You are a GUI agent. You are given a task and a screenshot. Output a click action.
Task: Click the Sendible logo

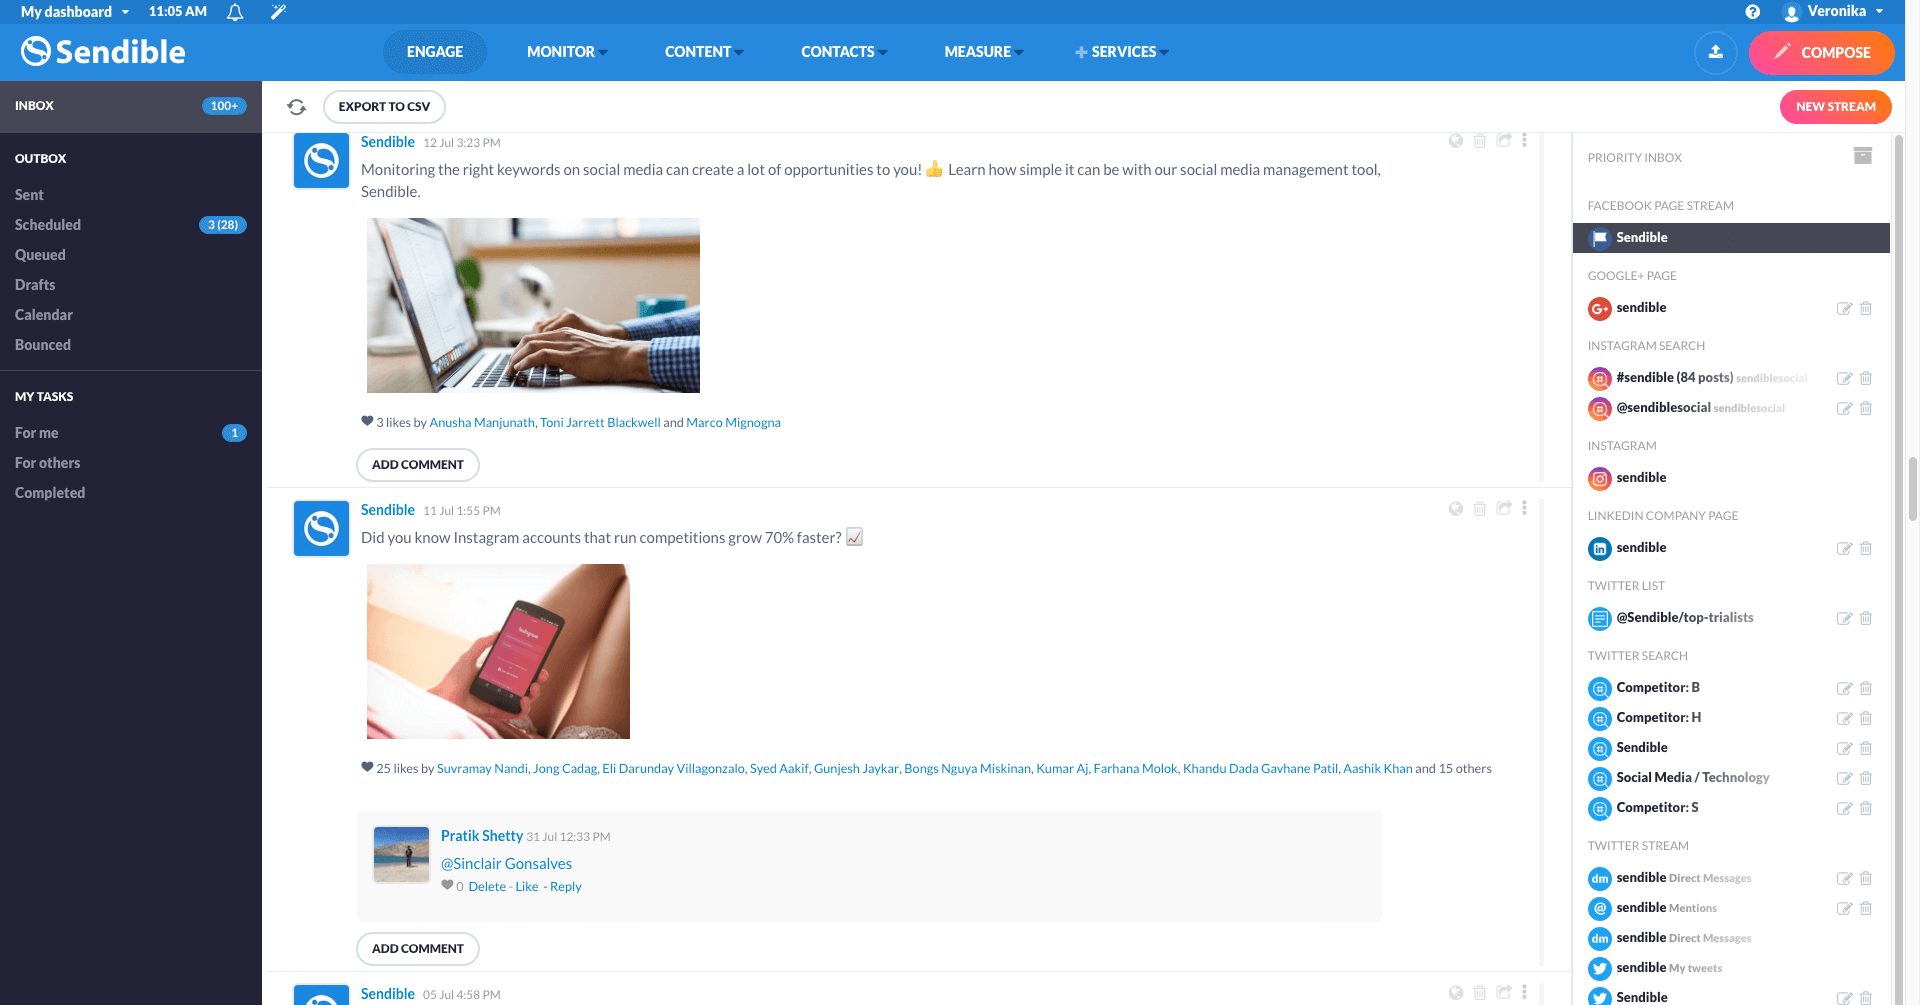click(103, 52)
